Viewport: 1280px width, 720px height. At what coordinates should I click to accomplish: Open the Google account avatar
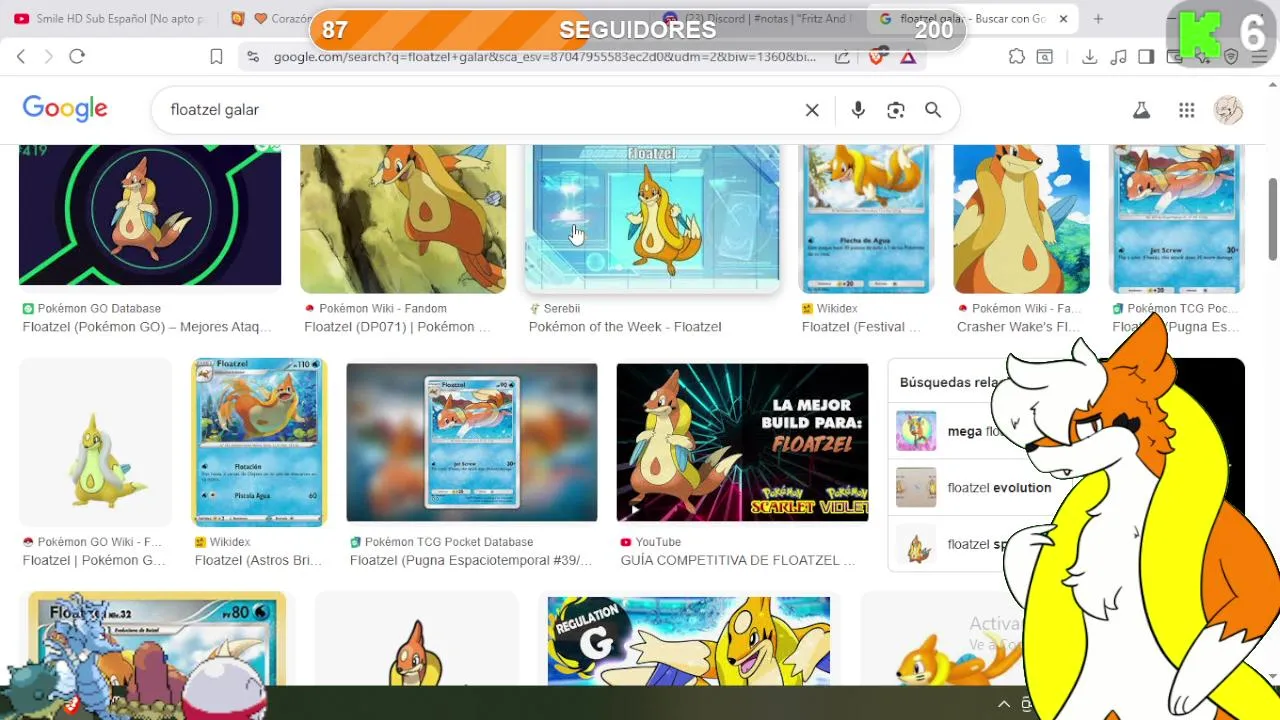coord(1229,110)
